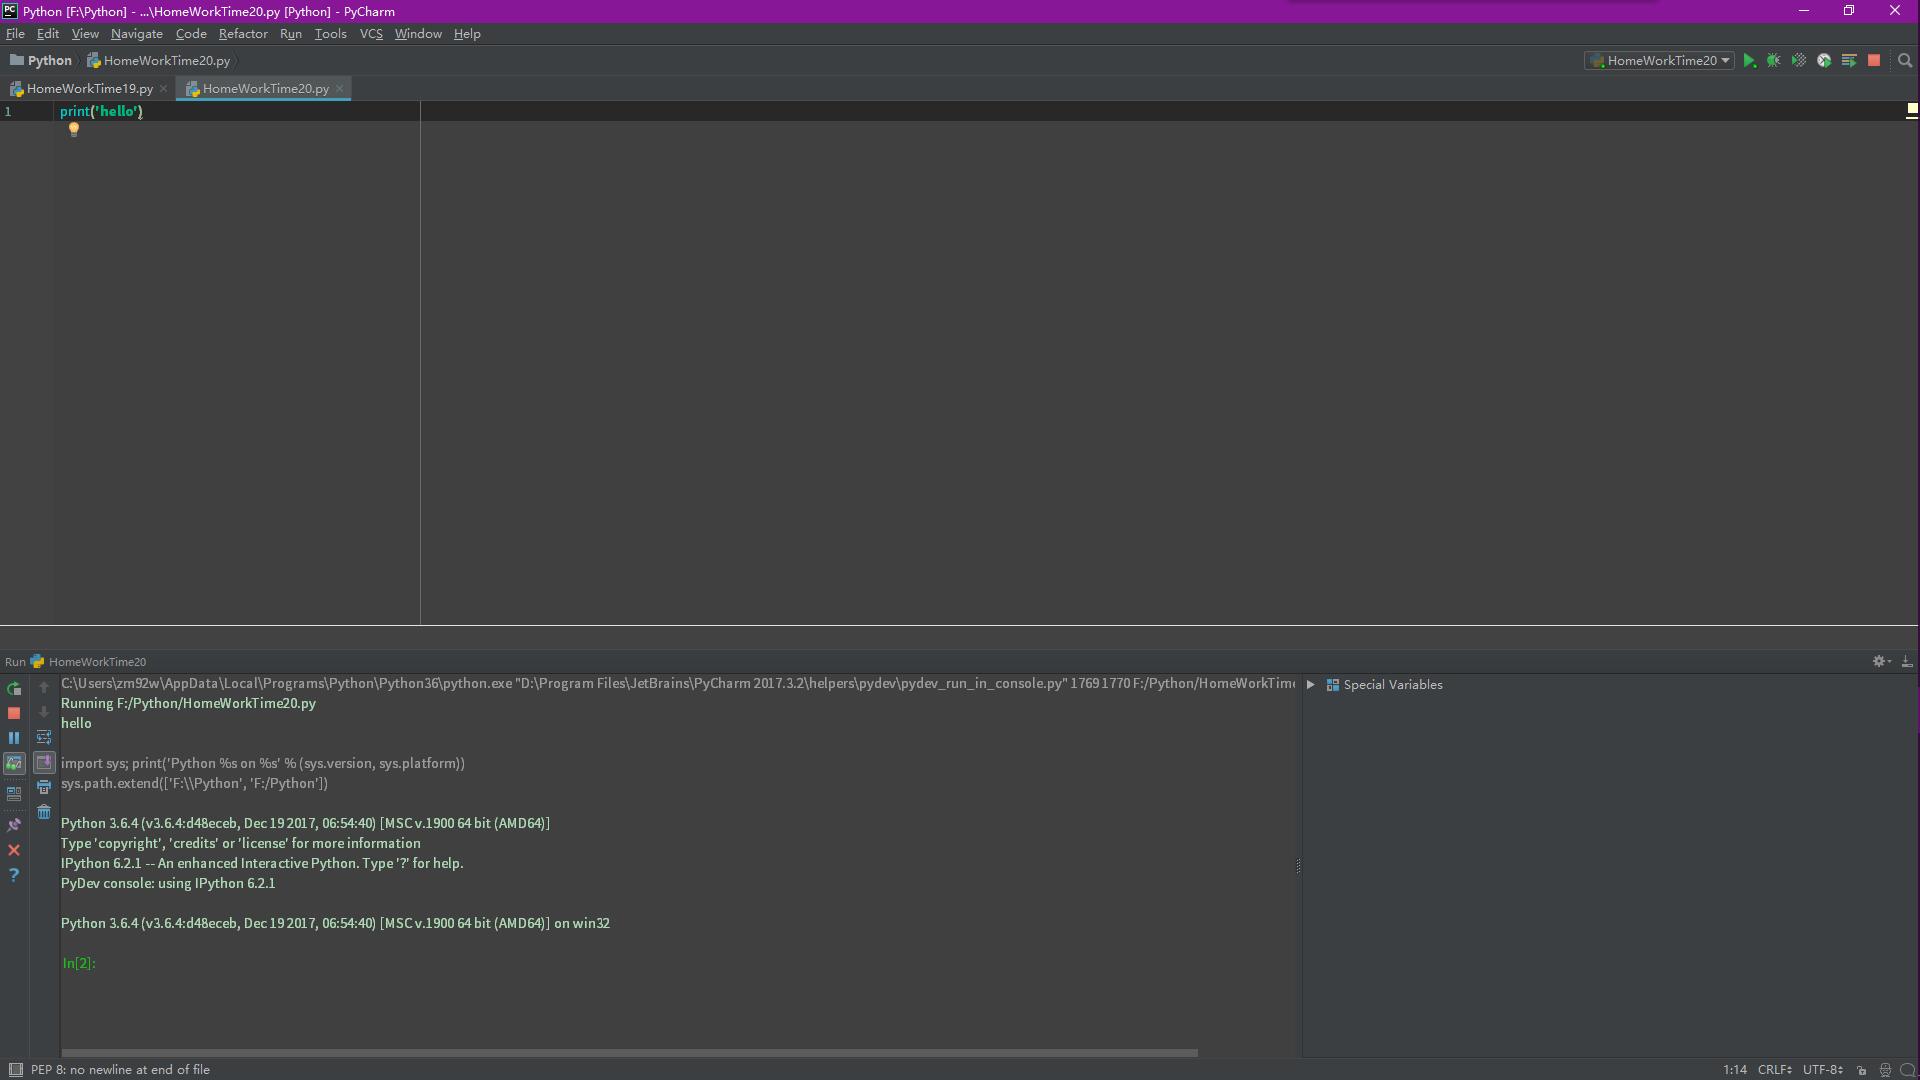Open the Refactor menu
The width and height of the screenshot is (1920, 1080).
pos(243,34)
